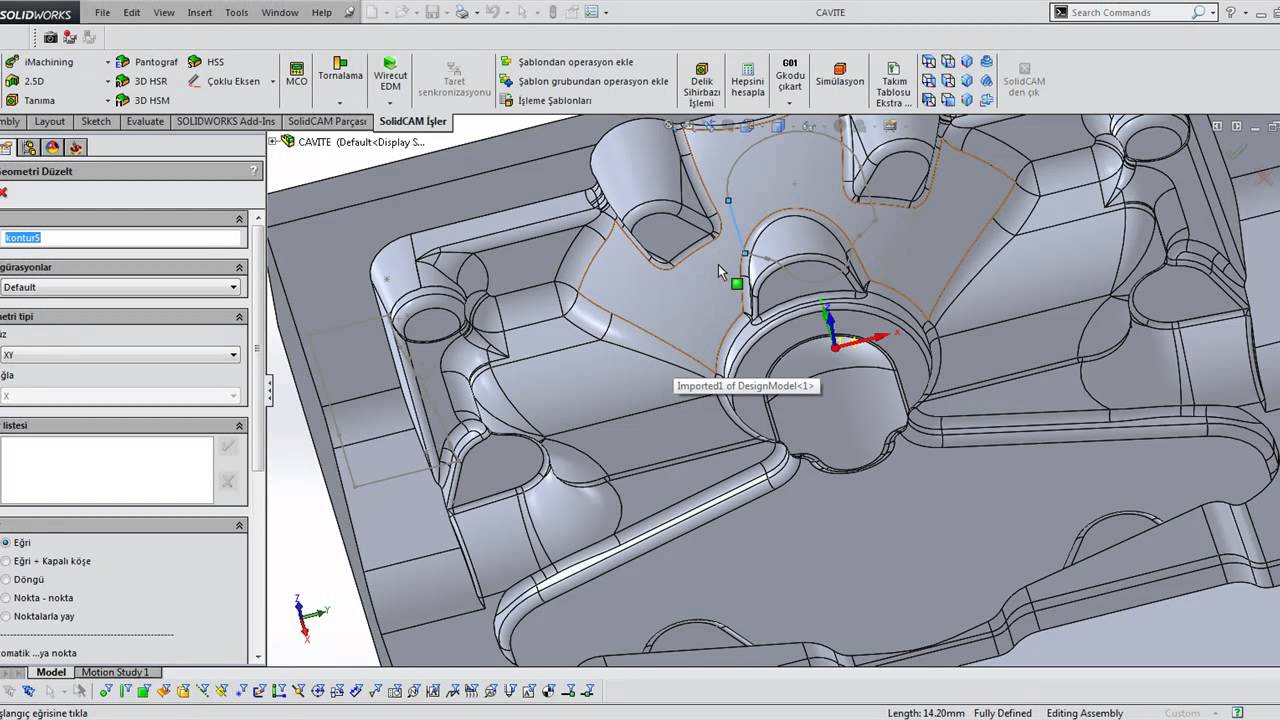
Task: Open the iMachining operation
Action: [39, 62]
